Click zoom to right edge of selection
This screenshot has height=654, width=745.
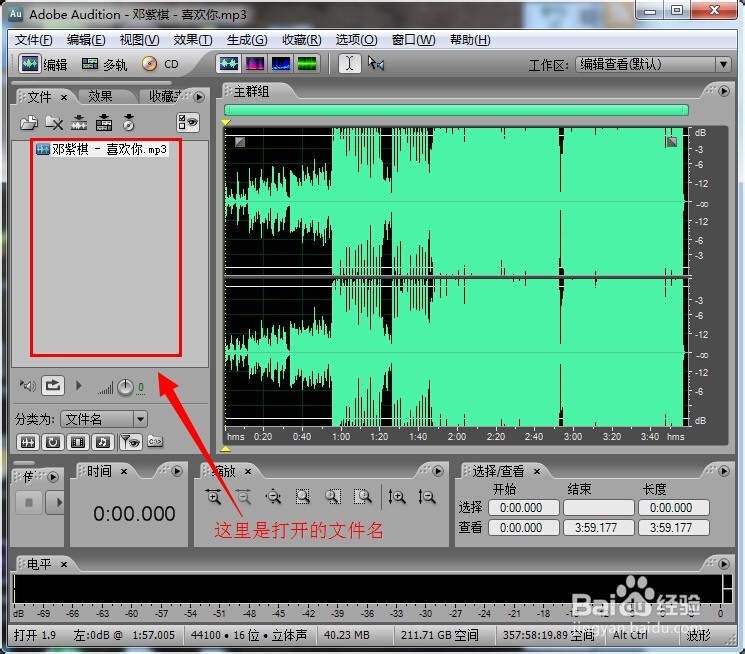(x=363, y=497)
